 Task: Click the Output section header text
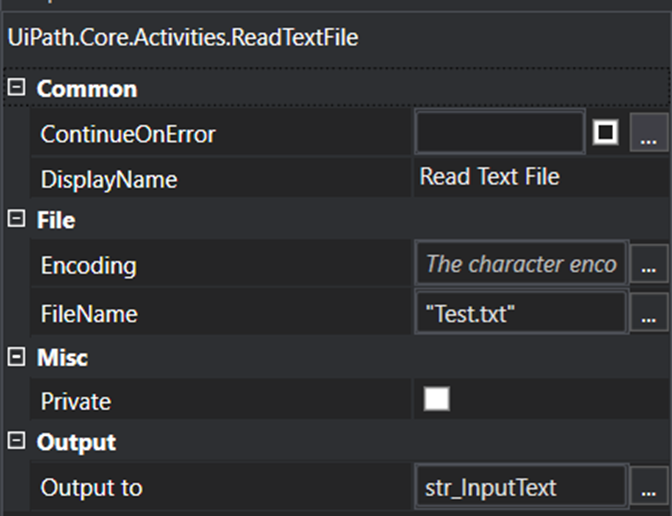click(76, 442)
